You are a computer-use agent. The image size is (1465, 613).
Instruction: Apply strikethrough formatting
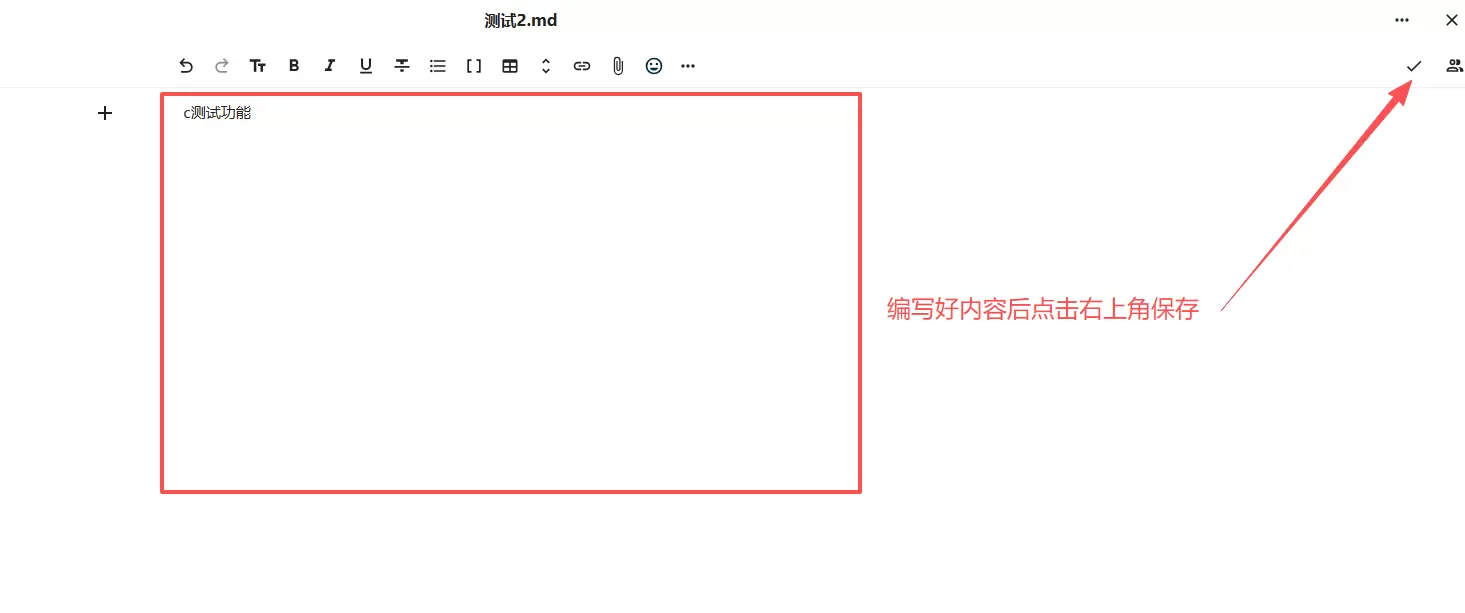[402, 66]
